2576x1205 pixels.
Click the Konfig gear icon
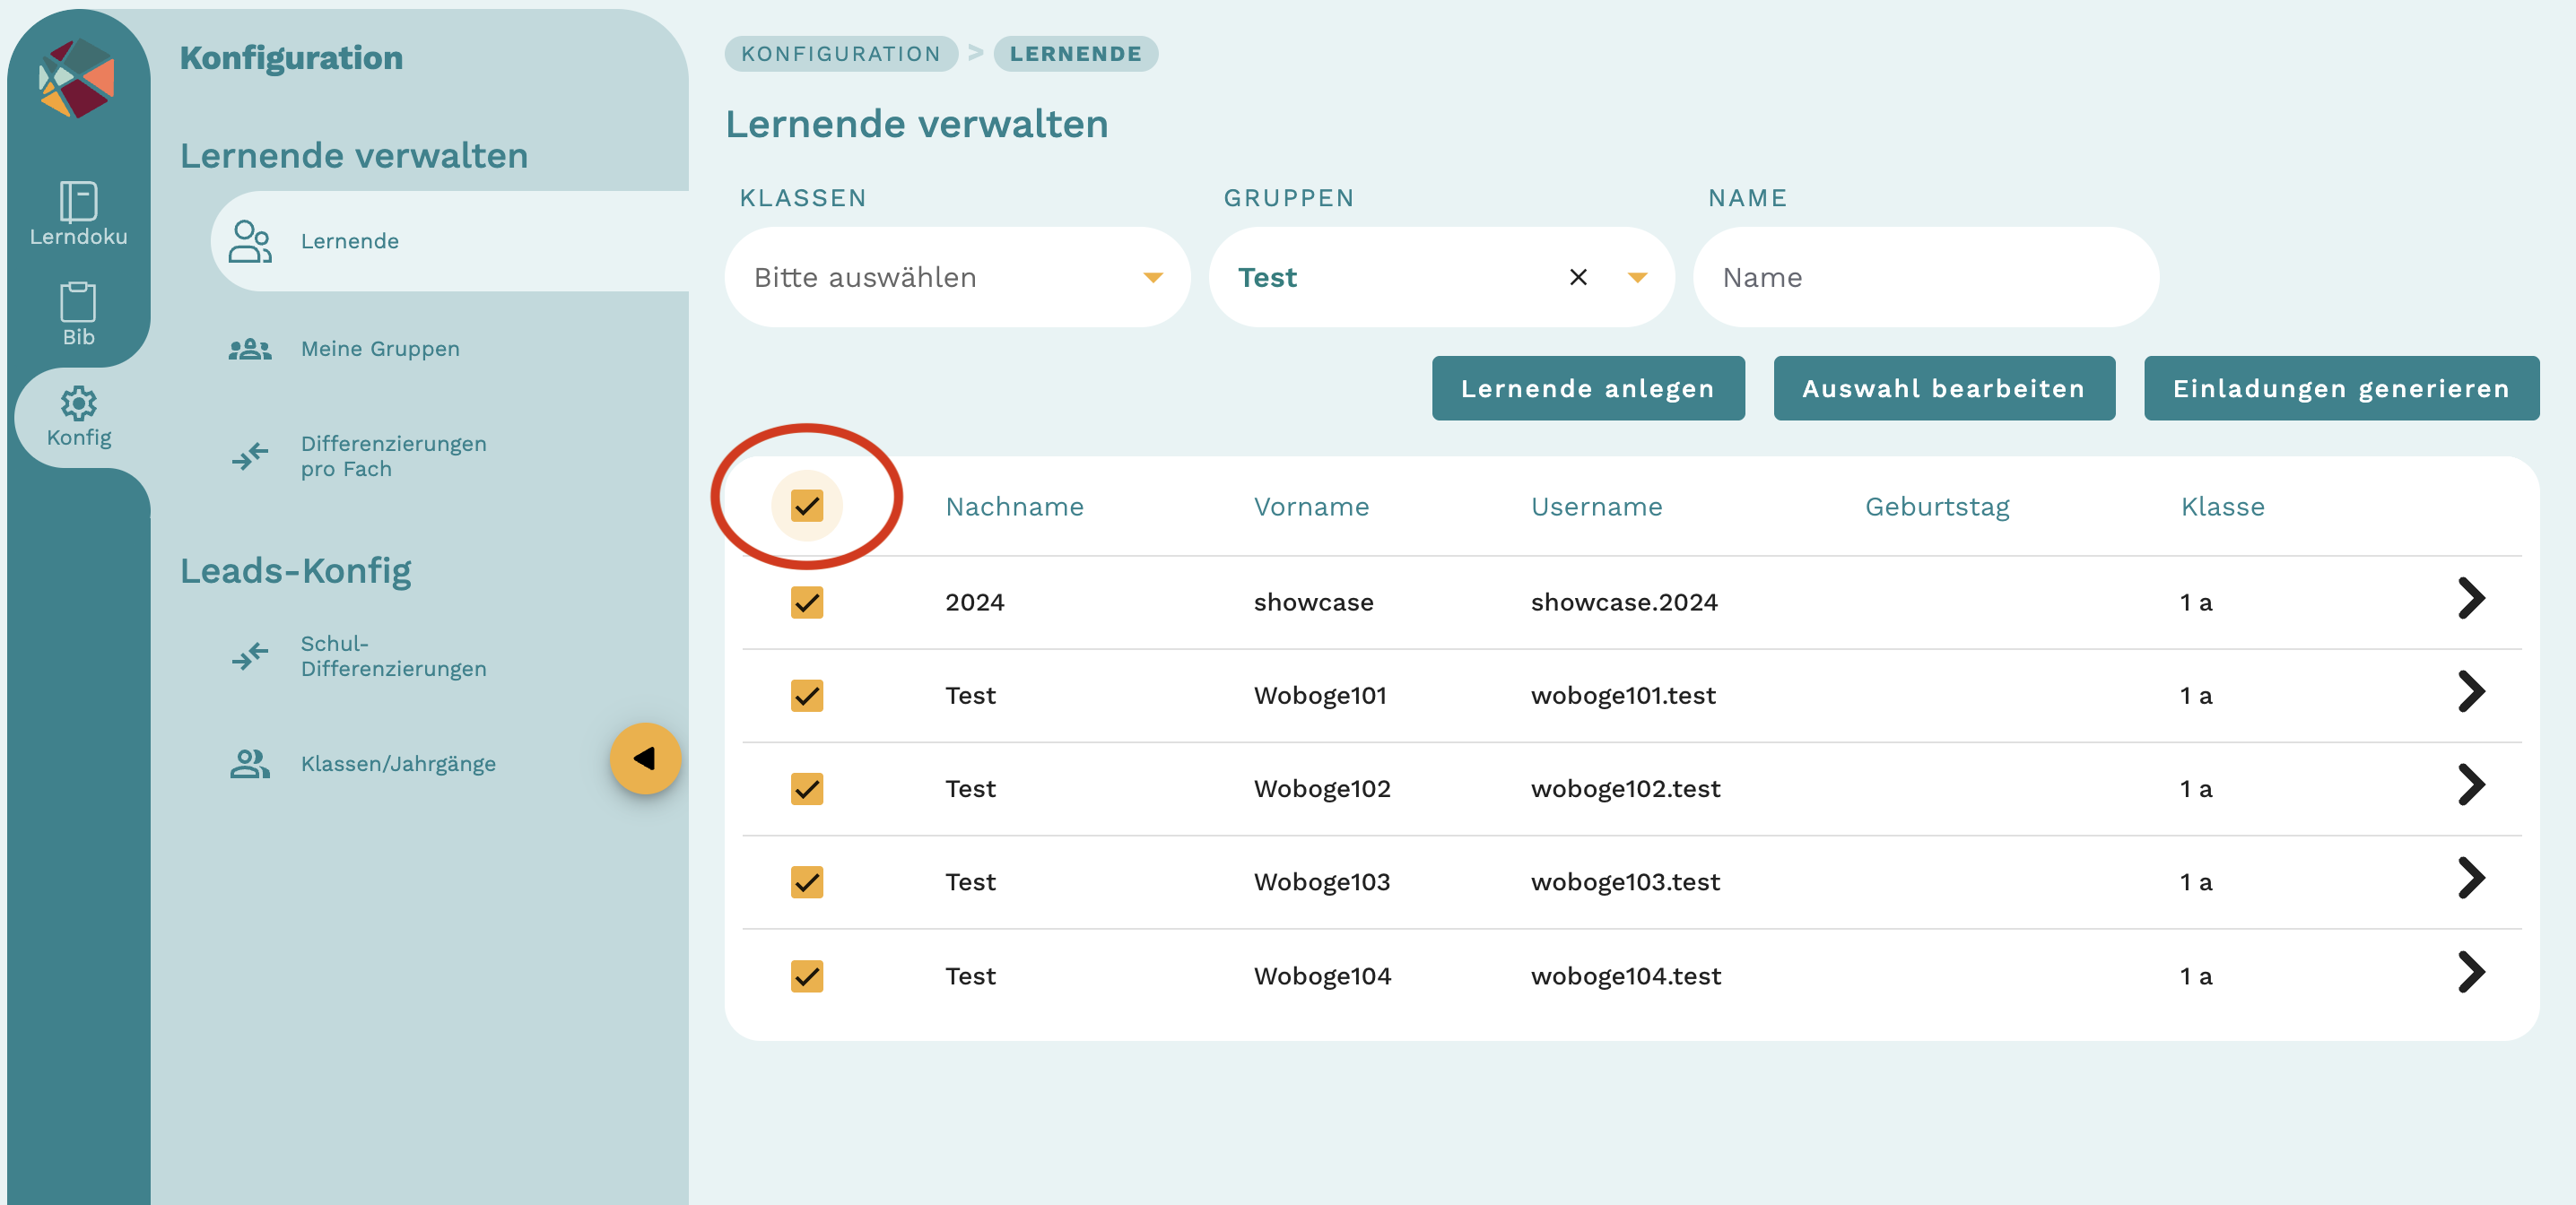(x=78, y=404)
